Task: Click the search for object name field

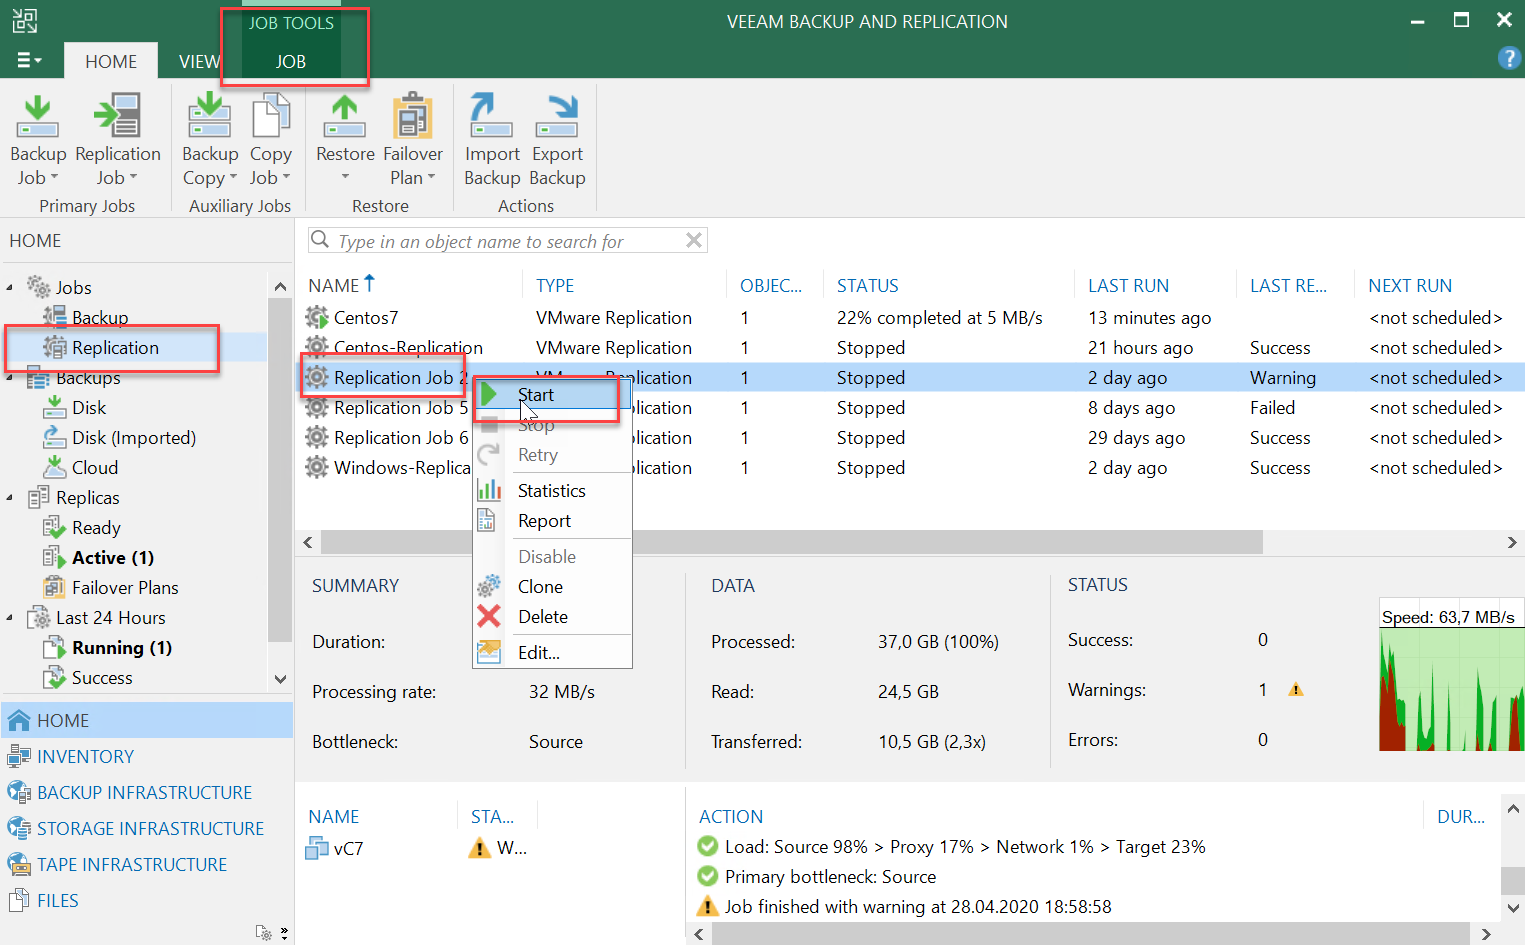Action: tap(508, 241)
